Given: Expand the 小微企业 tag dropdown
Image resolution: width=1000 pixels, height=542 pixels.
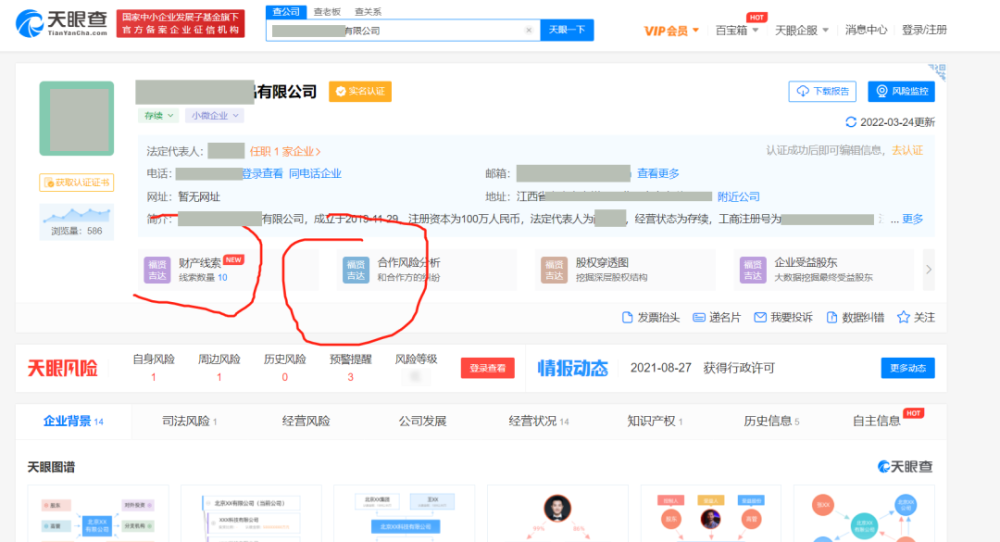Looking at the screenshot, I should [x=215, y=115].
